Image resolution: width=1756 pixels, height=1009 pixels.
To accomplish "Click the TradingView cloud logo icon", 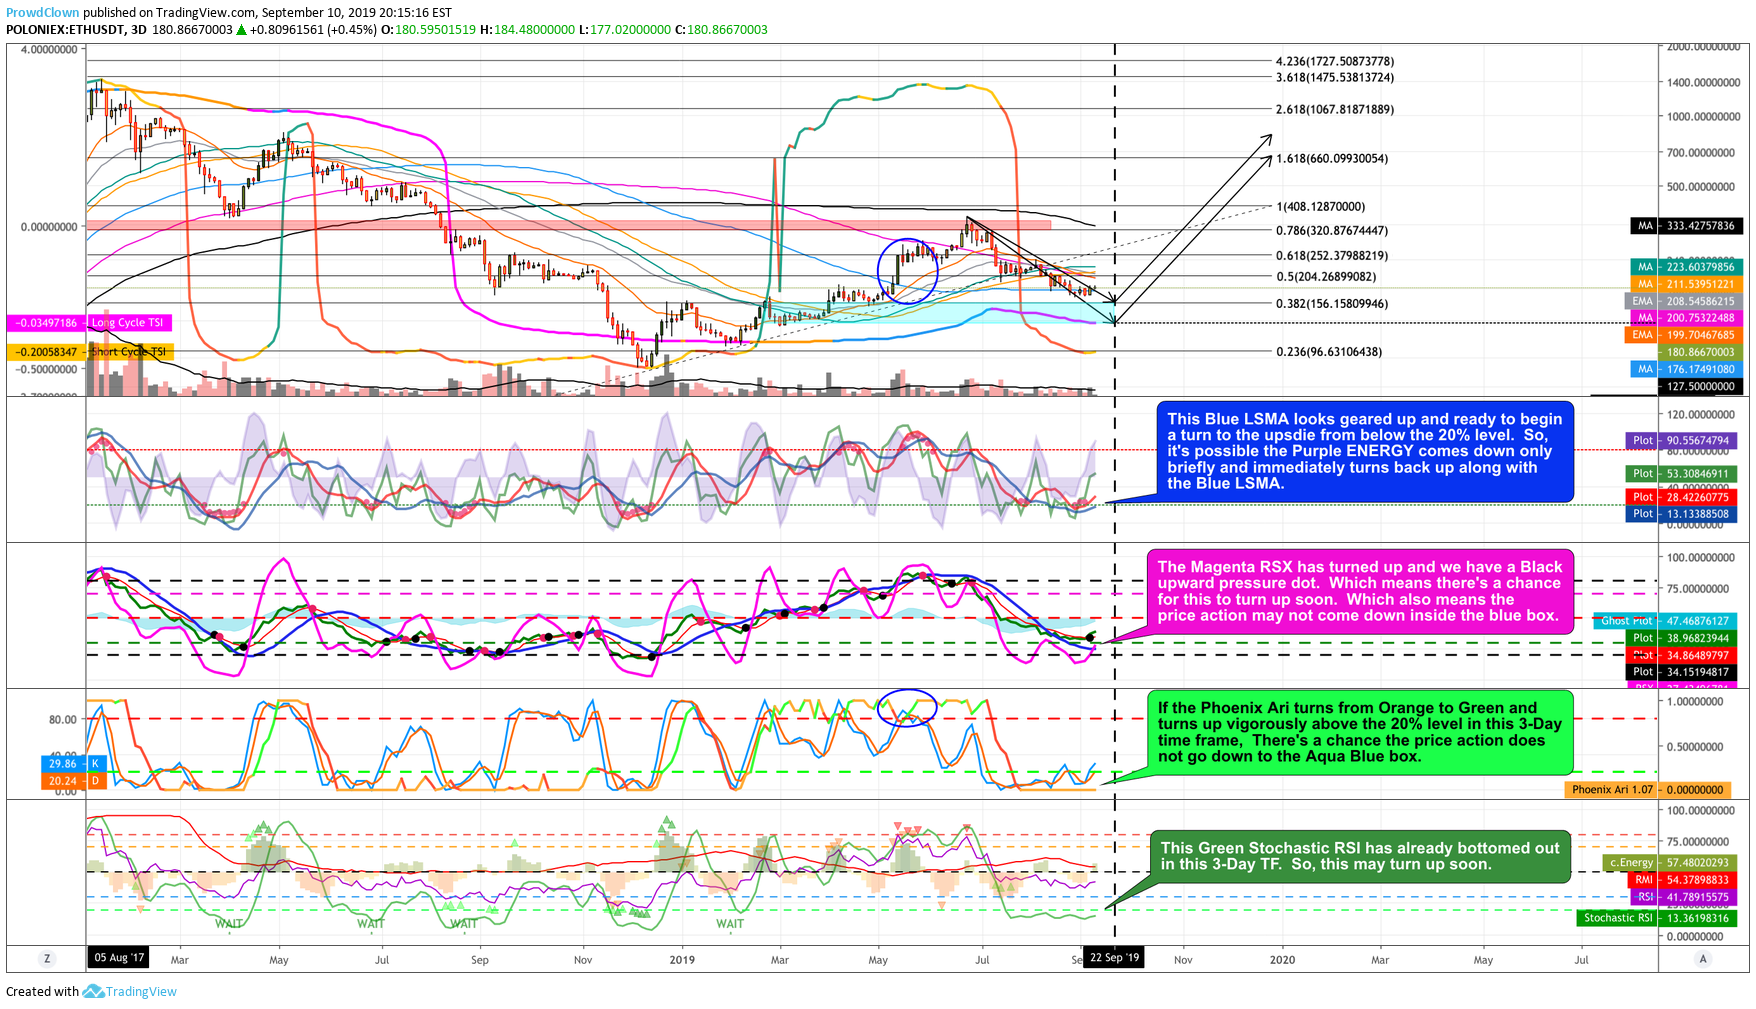I will 93,992.
